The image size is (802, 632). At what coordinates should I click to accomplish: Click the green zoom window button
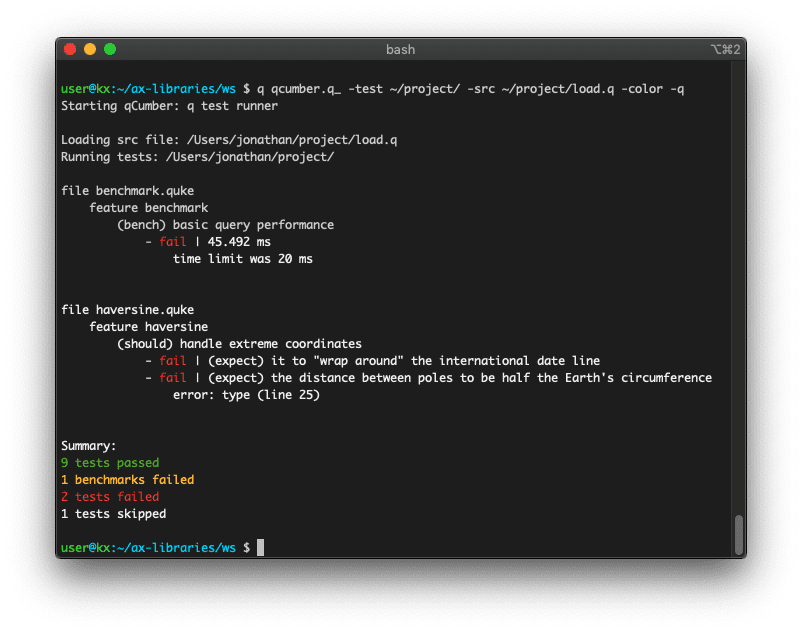110,49
